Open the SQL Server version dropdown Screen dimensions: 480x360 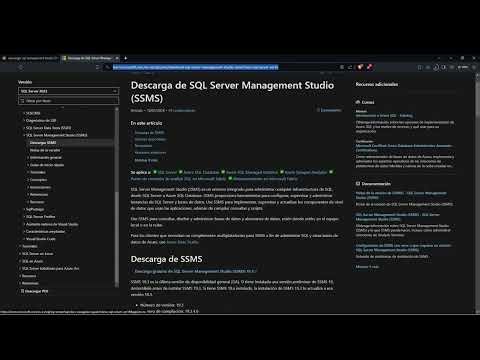68,91
